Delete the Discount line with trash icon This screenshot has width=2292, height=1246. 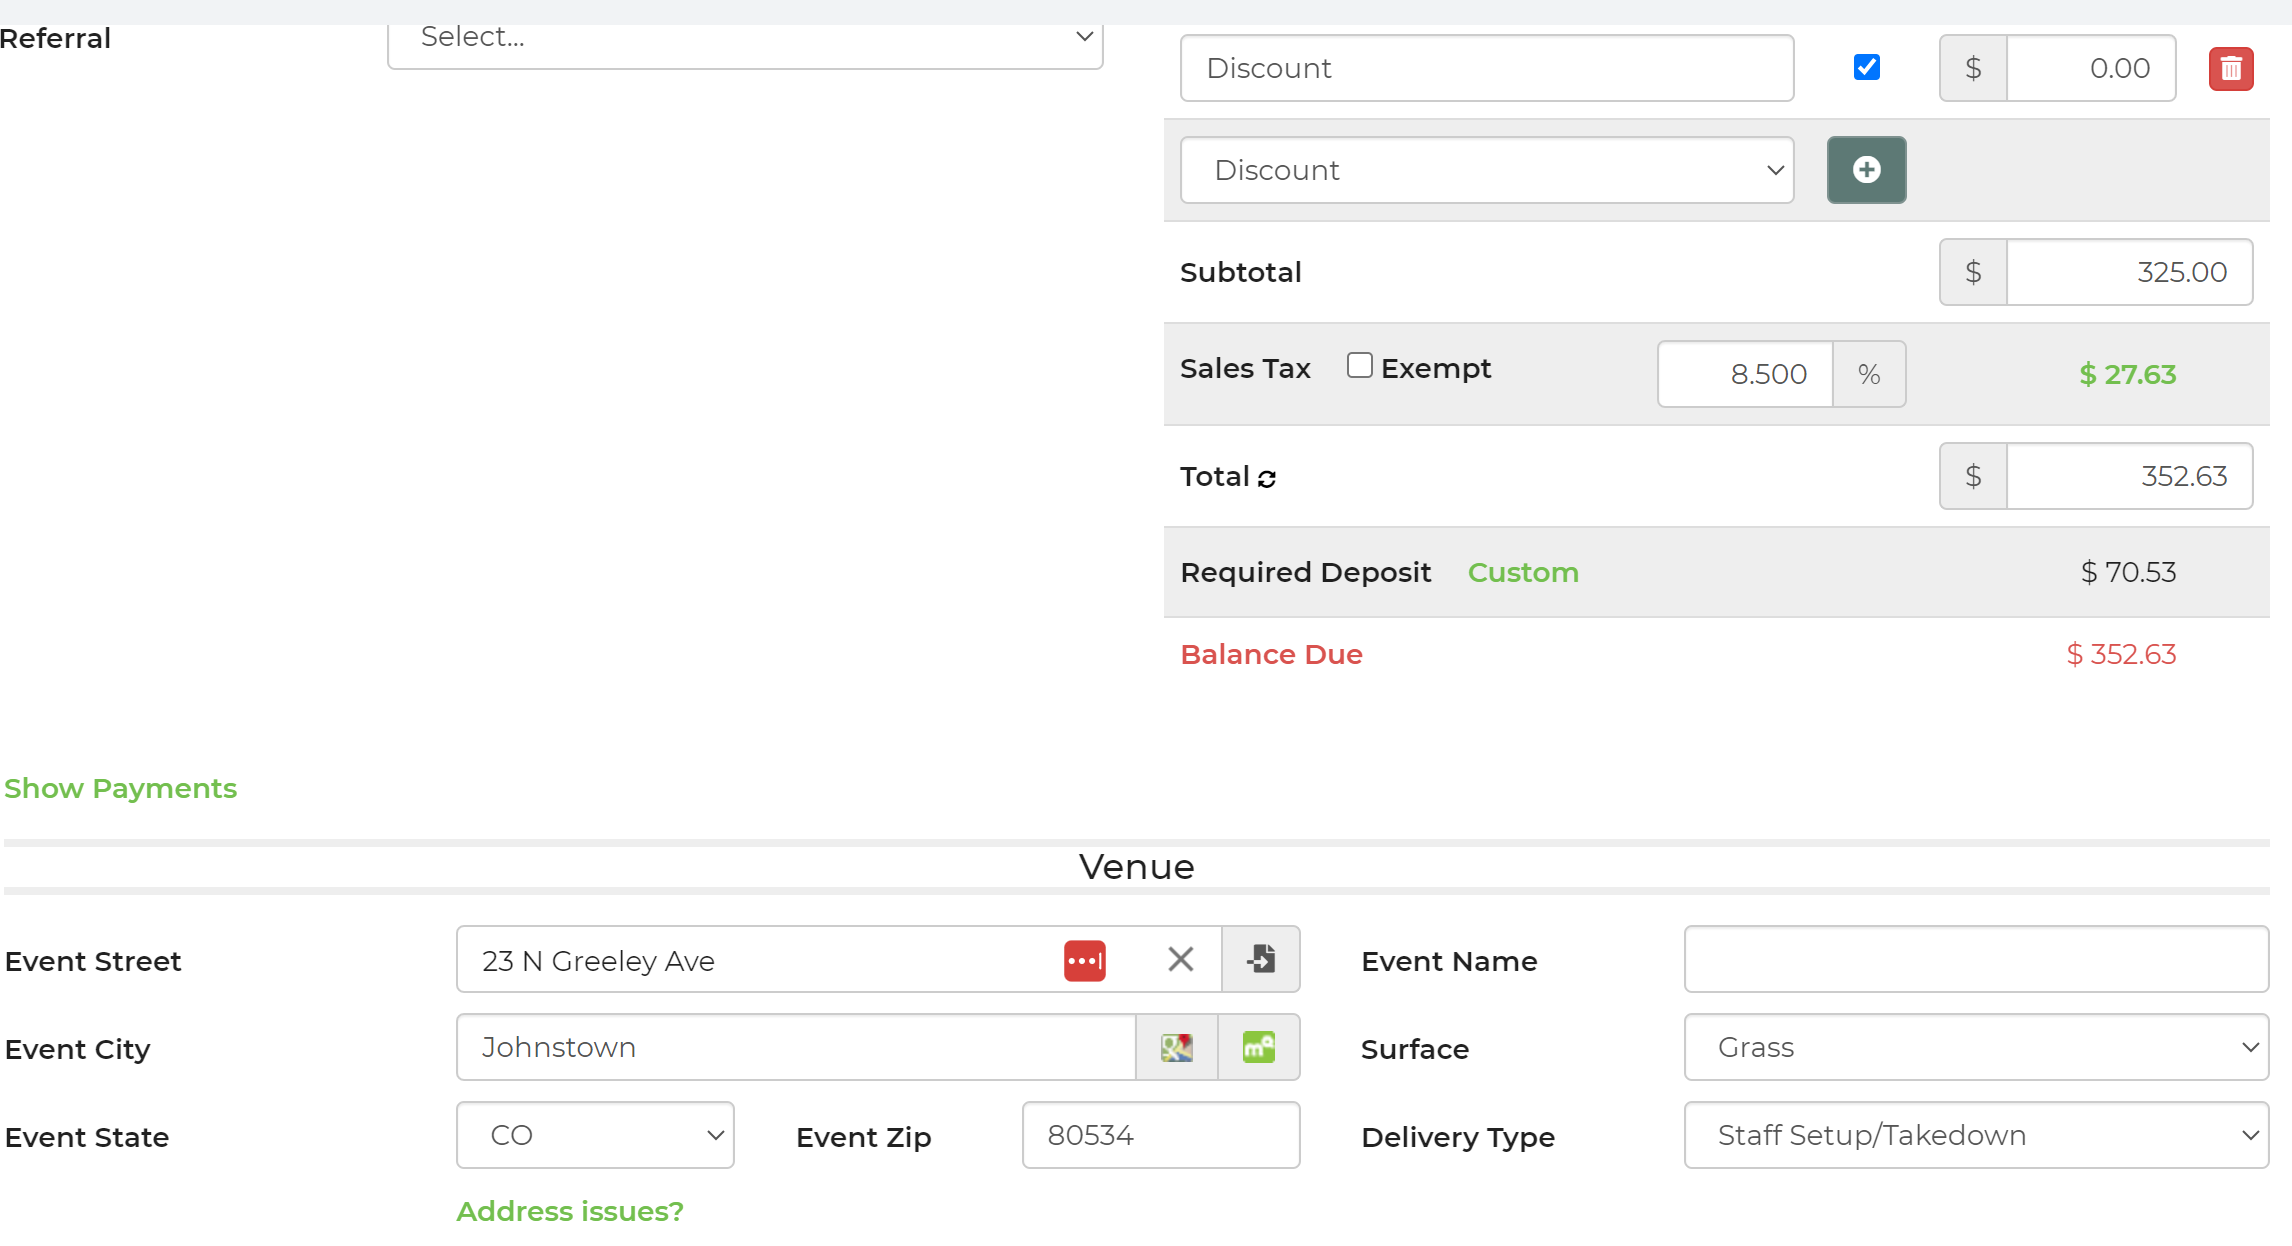point(2230,69)
